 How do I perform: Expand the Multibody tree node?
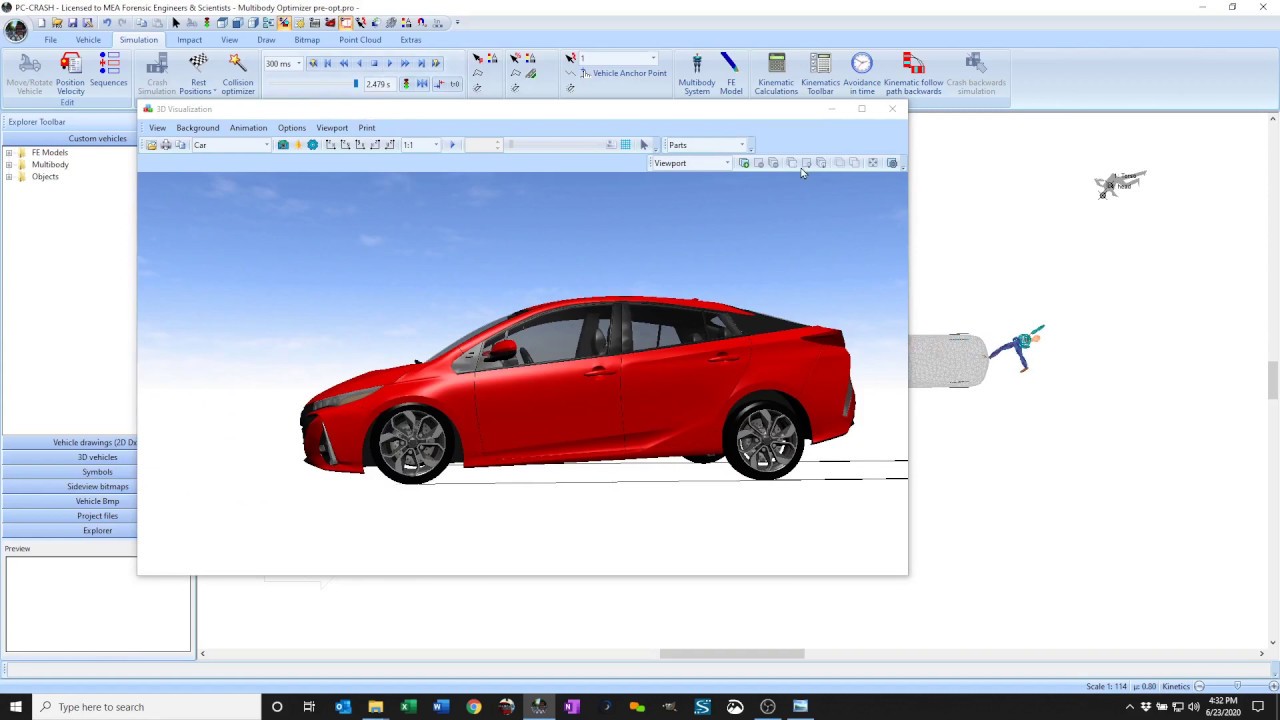click(x=9, y=165)
